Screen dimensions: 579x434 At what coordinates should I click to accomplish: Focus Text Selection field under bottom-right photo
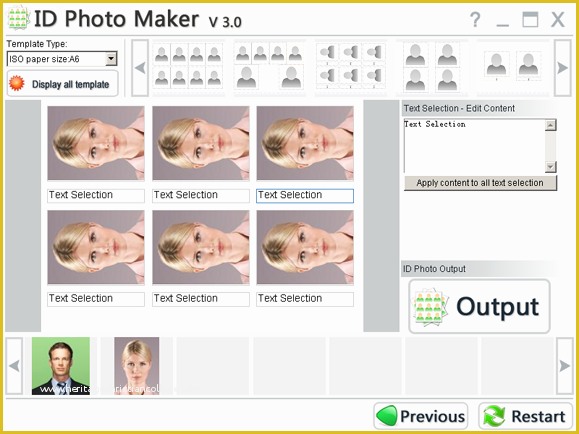pos(305,299)
